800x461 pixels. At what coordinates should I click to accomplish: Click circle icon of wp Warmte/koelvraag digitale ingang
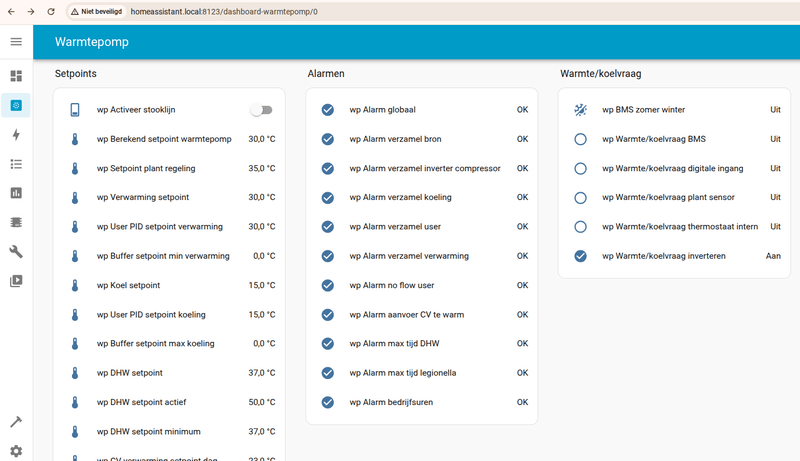[x=580, y=168]
